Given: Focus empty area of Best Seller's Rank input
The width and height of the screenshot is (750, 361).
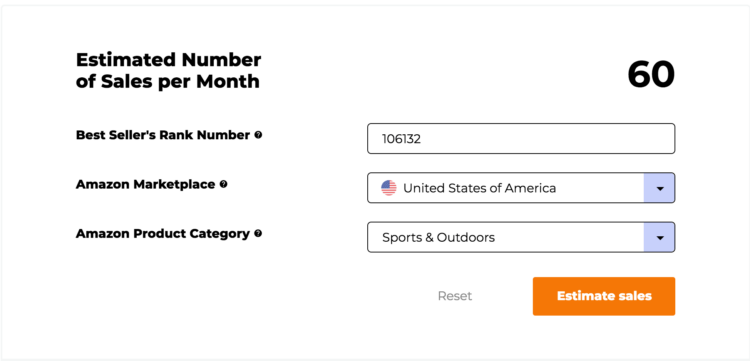Looking at the screenshot, I should click(x=545, y=139).
